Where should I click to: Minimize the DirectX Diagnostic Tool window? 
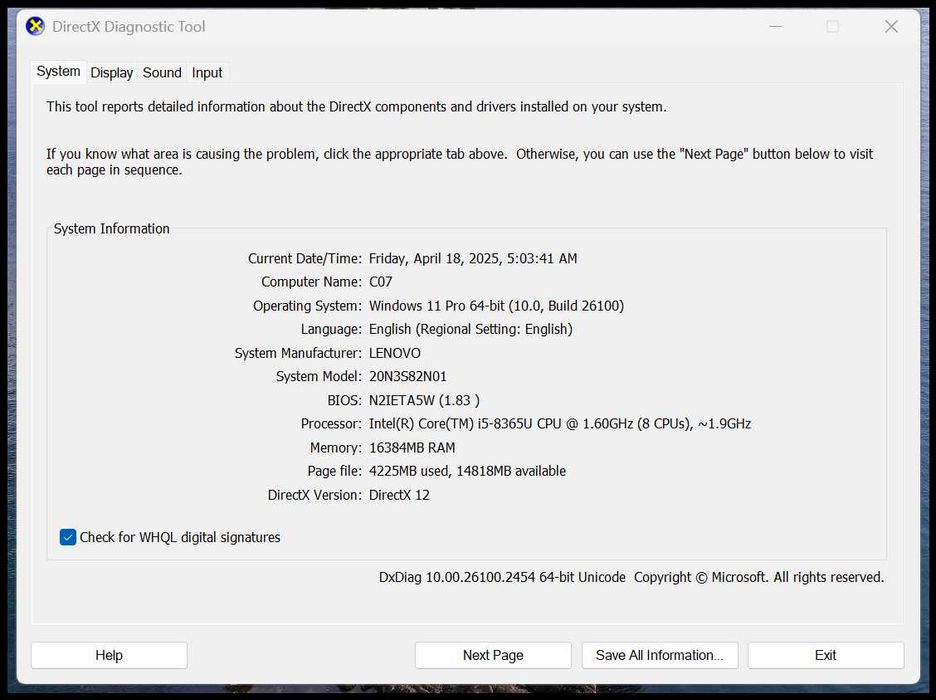(775, 26)
